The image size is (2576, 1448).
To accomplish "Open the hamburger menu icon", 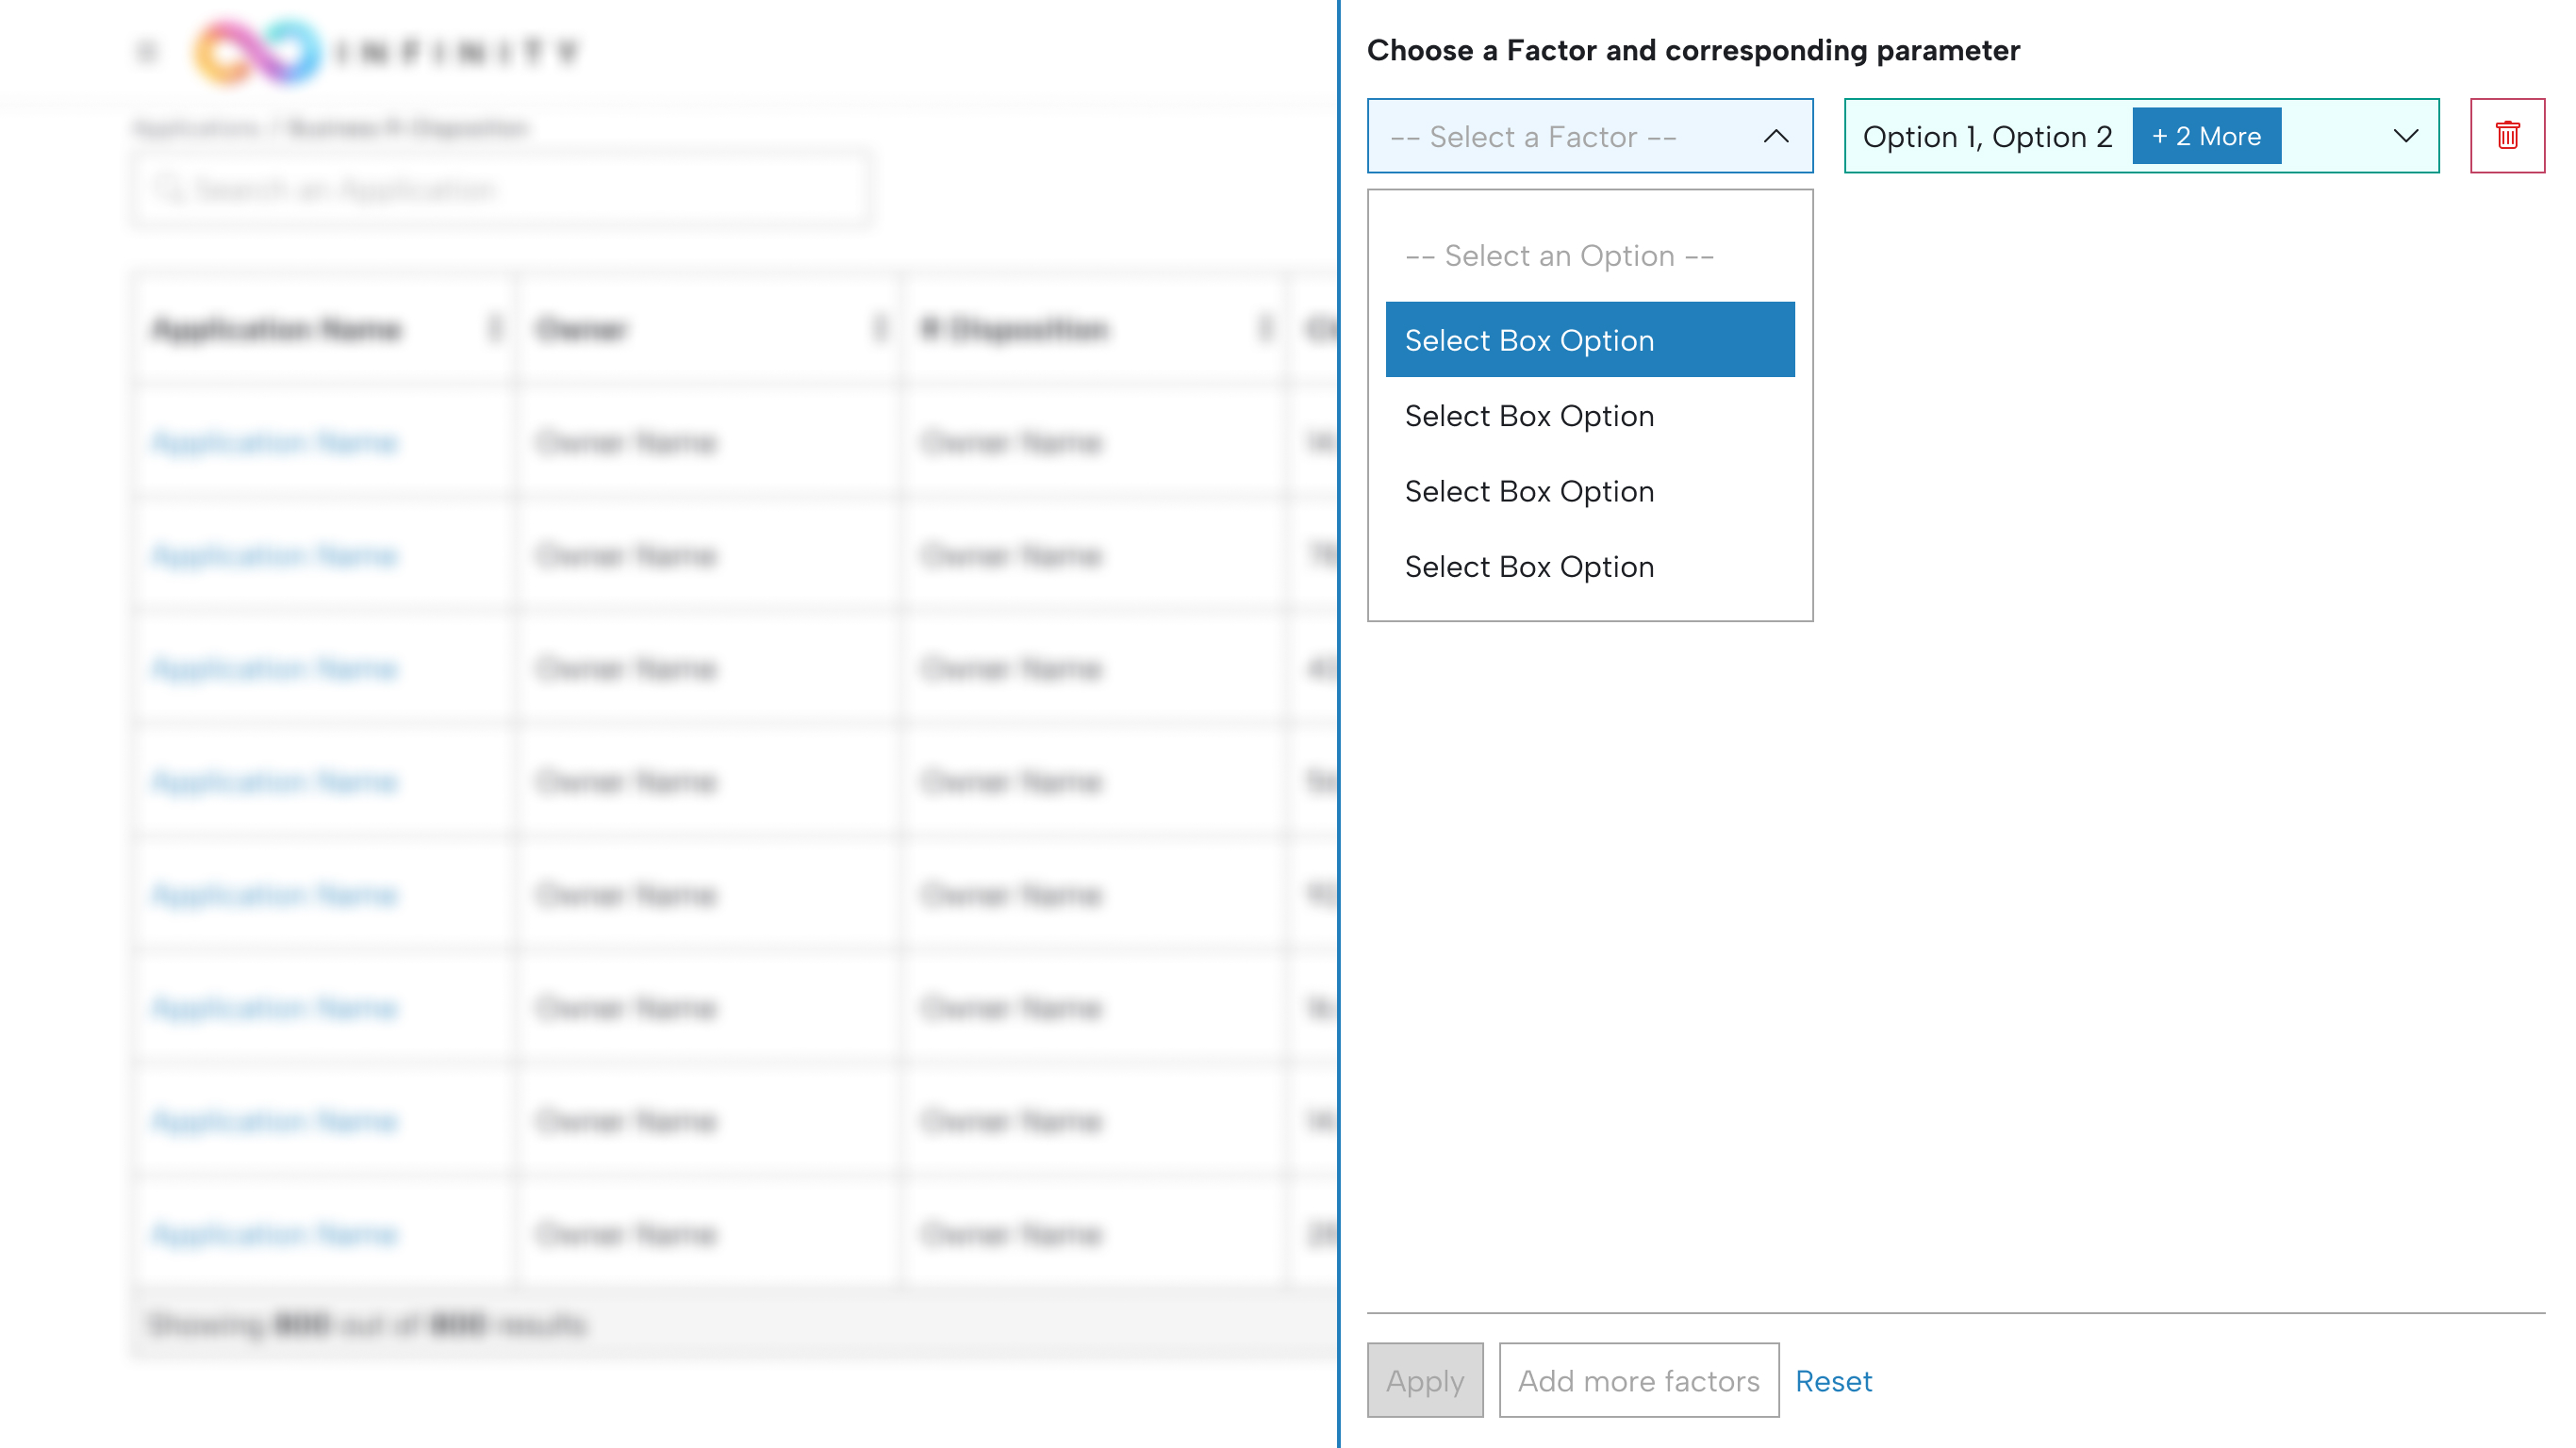I will coord(147,52).
